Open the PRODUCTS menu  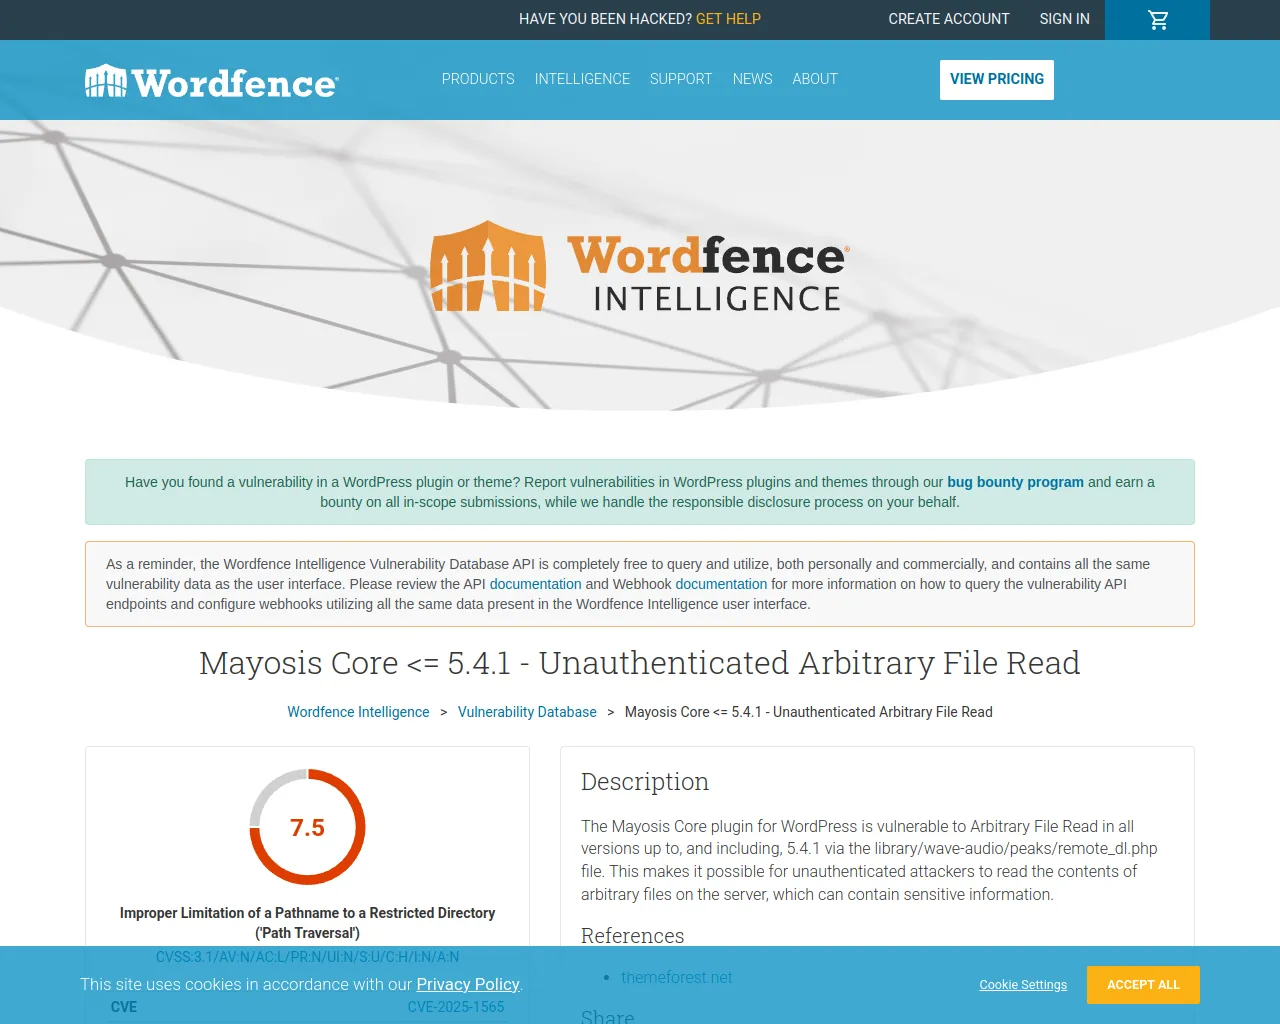[478, 79]
